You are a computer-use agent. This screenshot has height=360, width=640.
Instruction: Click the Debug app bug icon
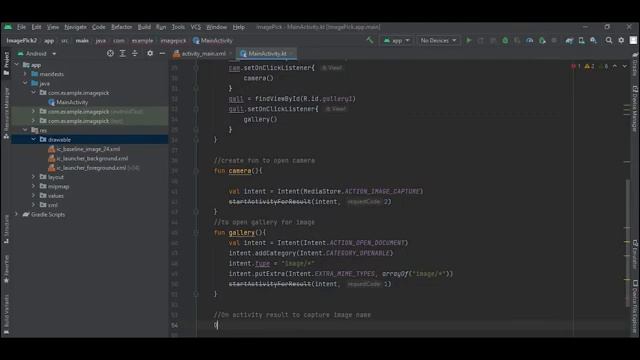tap(505, 40)
